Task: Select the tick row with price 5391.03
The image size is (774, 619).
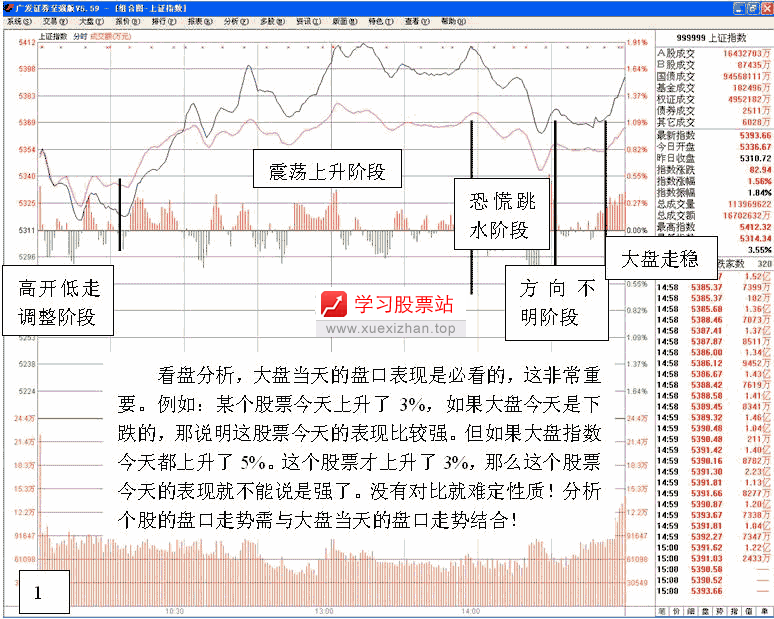Action: [713, 559]
